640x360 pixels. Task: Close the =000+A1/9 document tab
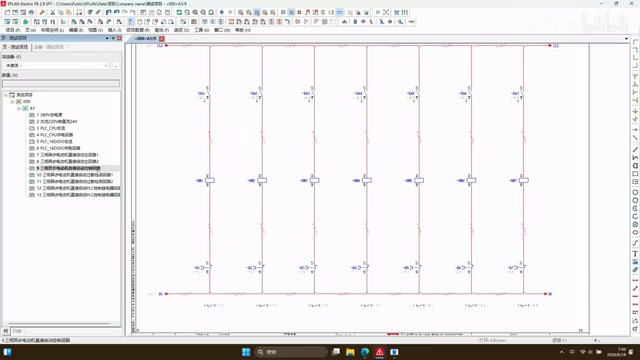point(162,39)
